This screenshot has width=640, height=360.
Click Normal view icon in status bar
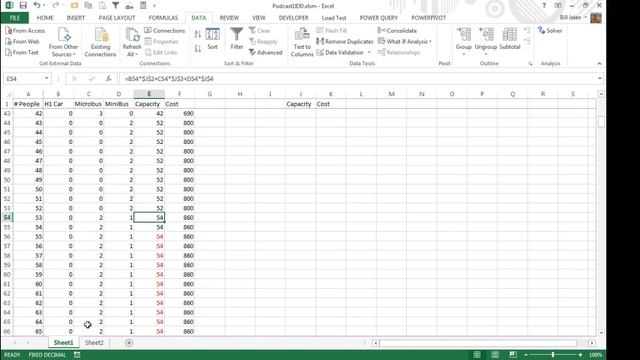[477, 355]
